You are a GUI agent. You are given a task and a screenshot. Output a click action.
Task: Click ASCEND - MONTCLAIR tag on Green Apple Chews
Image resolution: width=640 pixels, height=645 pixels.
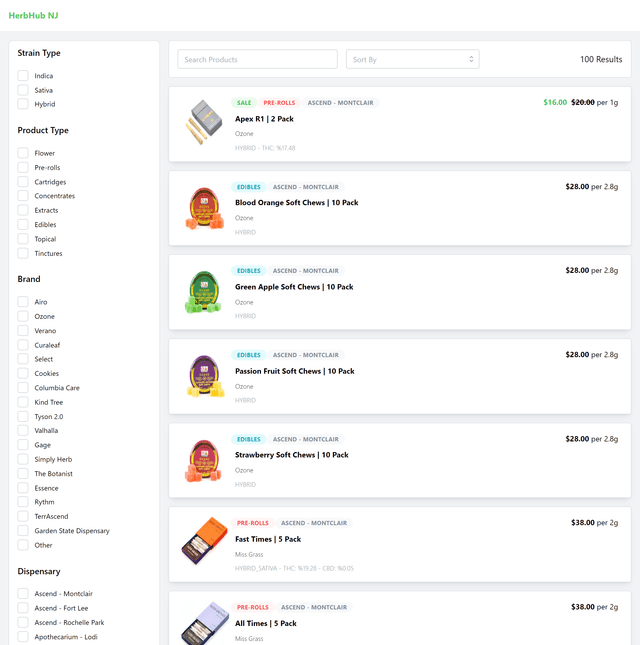pos(306,271)
